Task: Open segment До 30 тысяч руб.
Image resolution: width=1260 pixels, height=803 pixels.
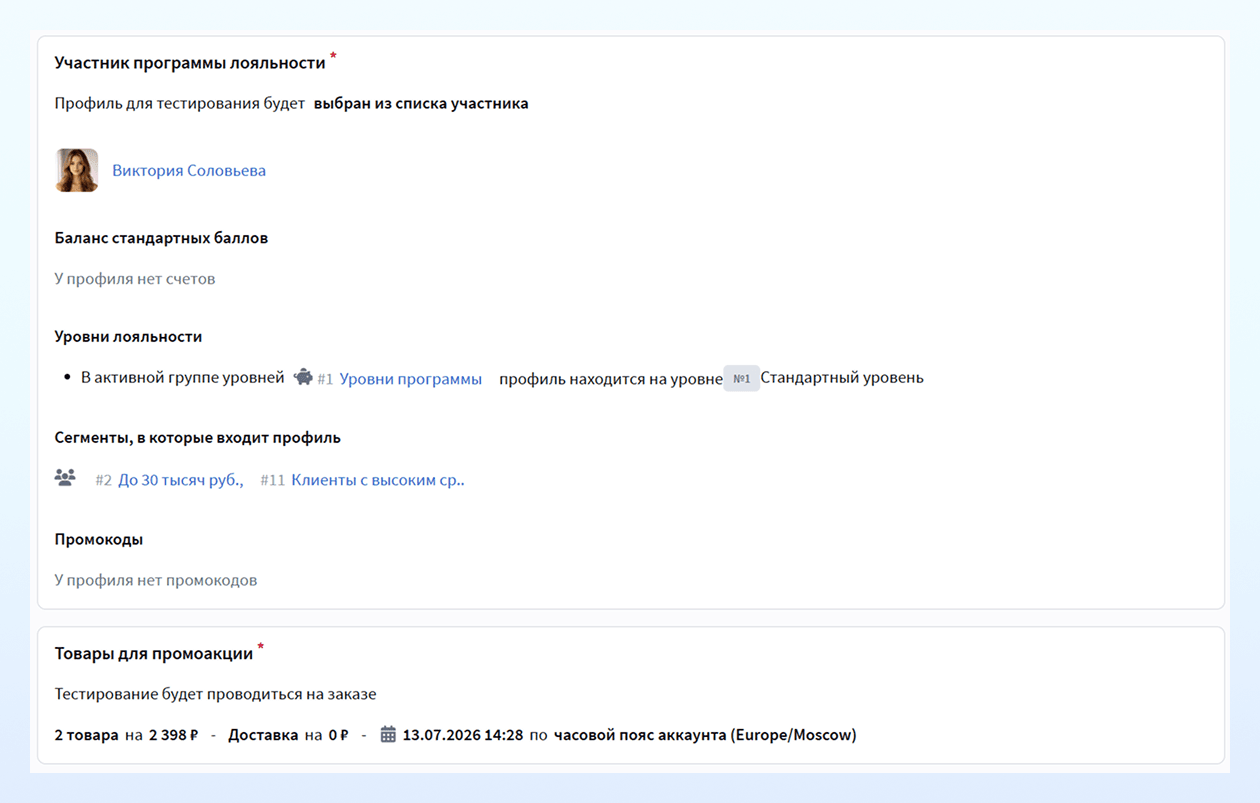Action: click(181, 480)
